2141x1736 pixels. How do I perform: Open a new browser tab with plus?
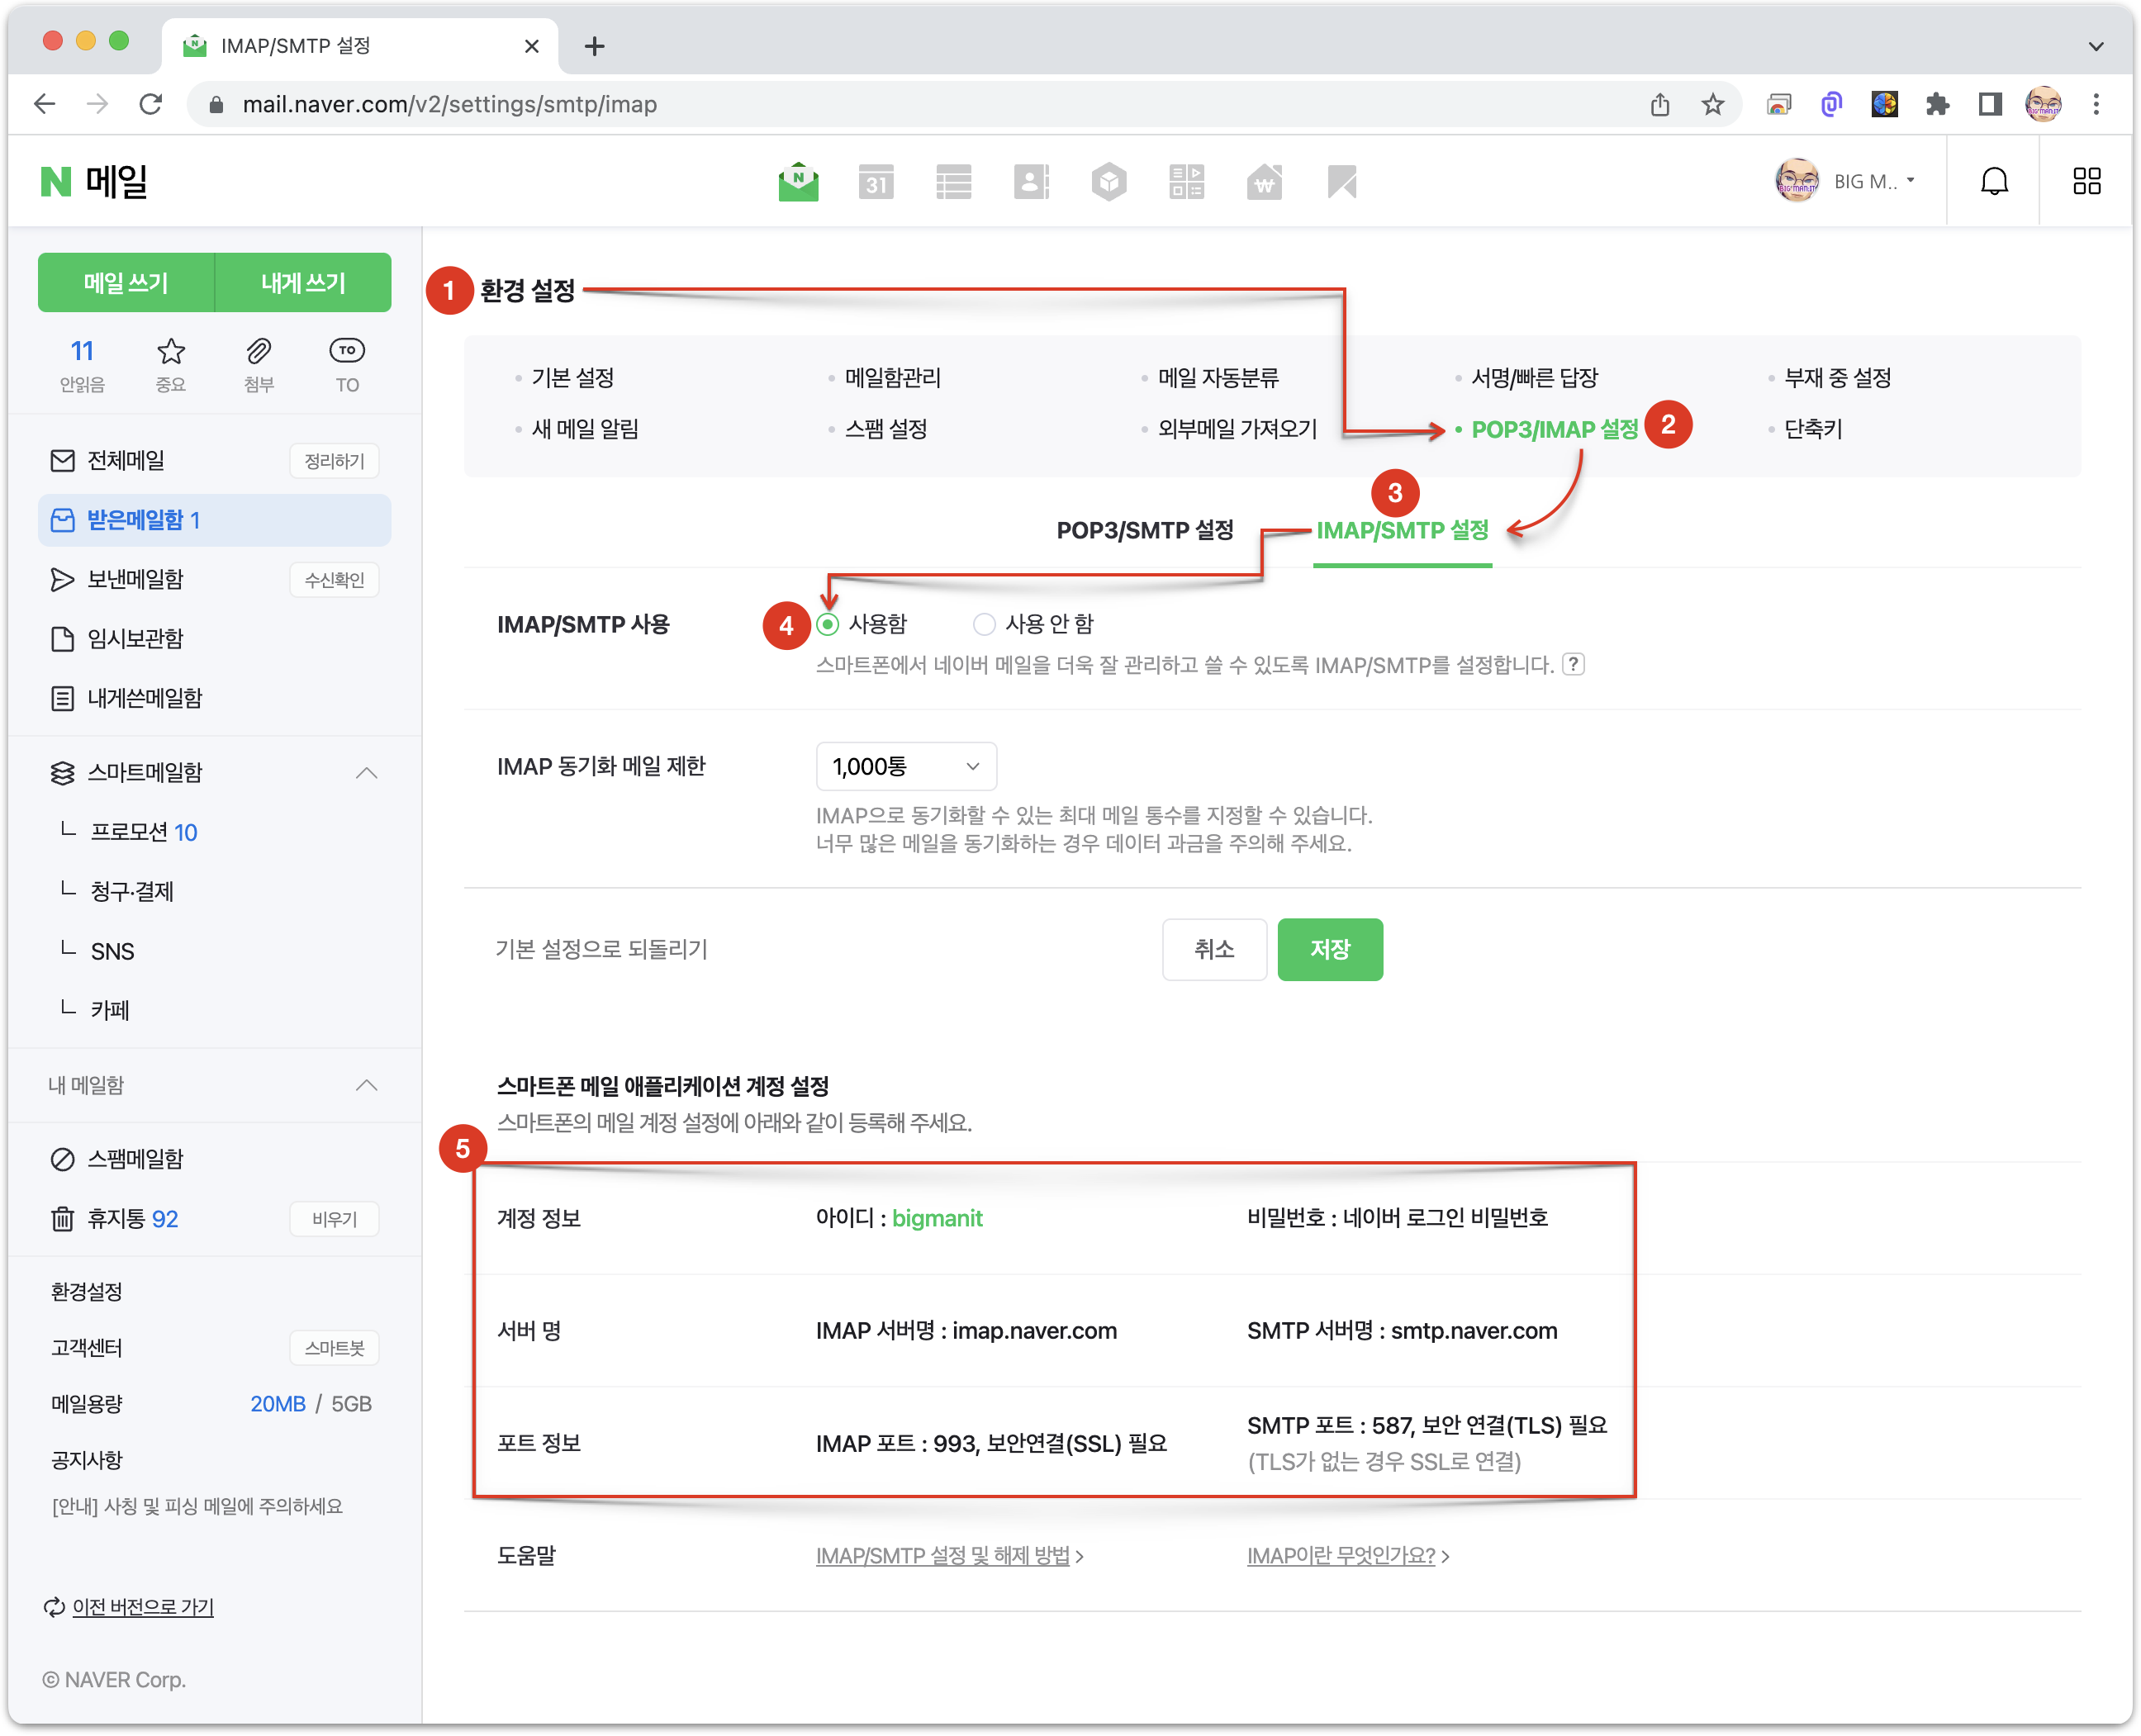tap(594, 46)
